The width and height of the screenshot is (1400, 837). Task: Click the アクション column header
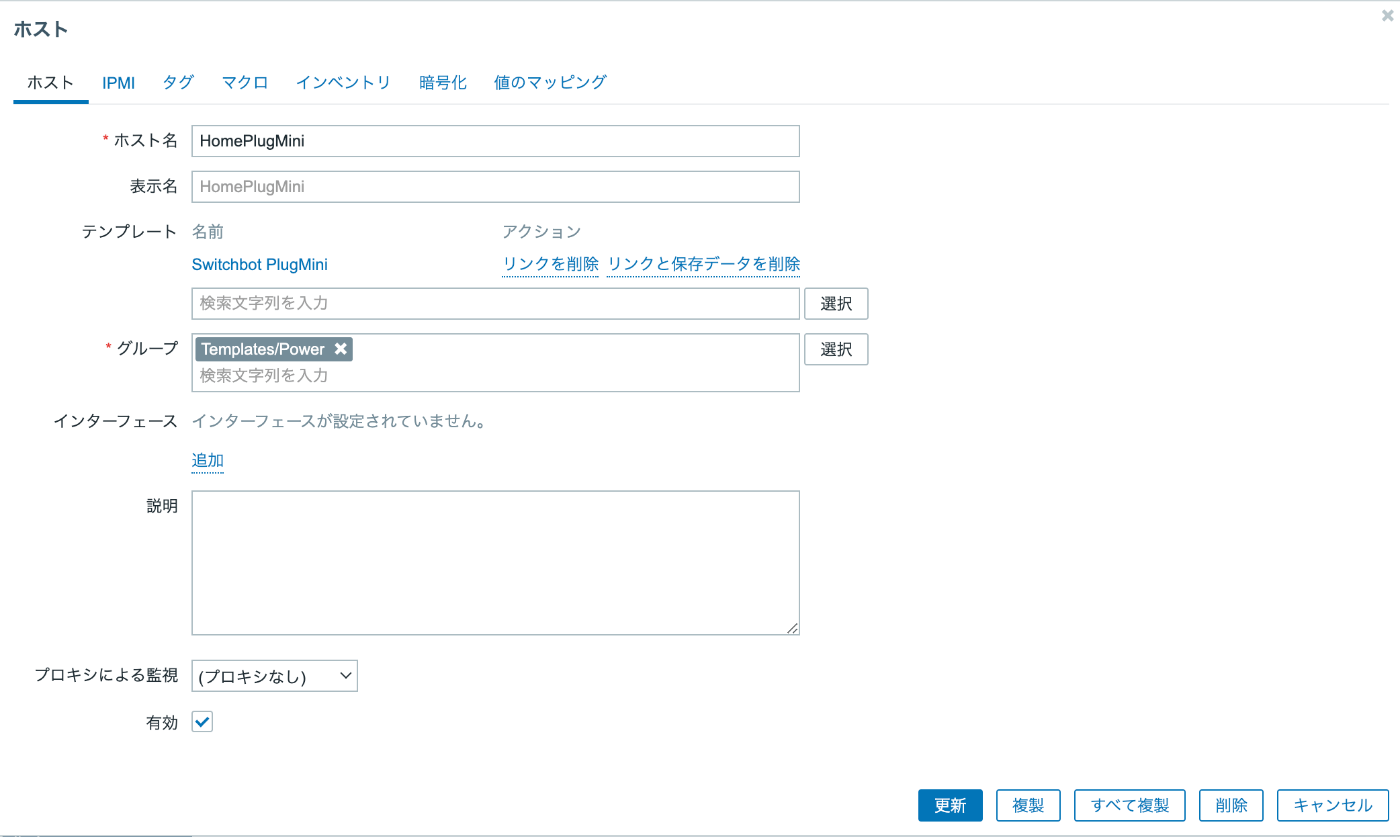click(x=541, y=231)
